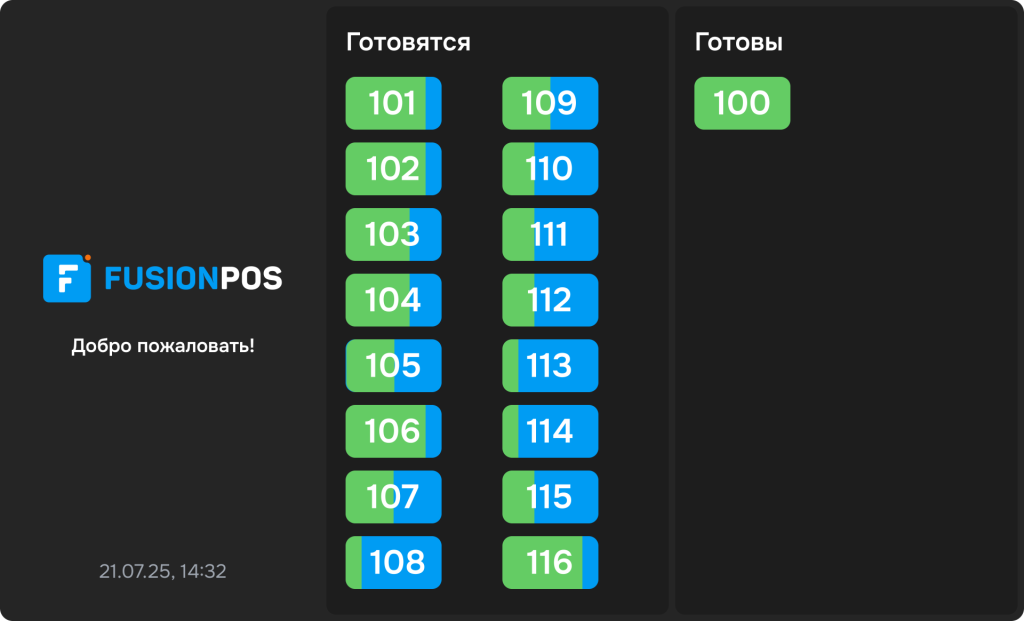The image size is (1024, 621).
Task: Tap the order 111 tile
Action: 549,235
